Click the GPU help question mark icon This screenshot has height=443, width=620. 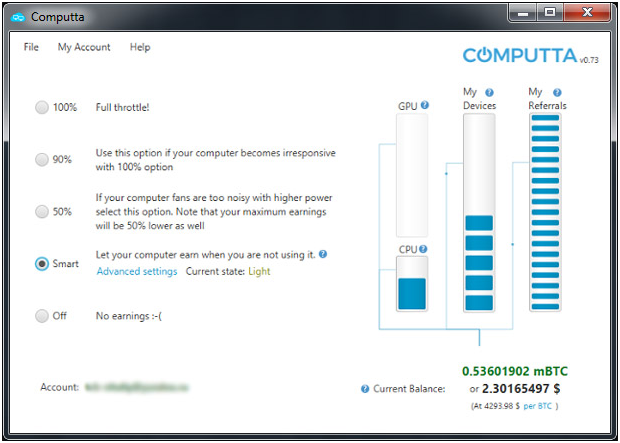click(x=425, y=105)
